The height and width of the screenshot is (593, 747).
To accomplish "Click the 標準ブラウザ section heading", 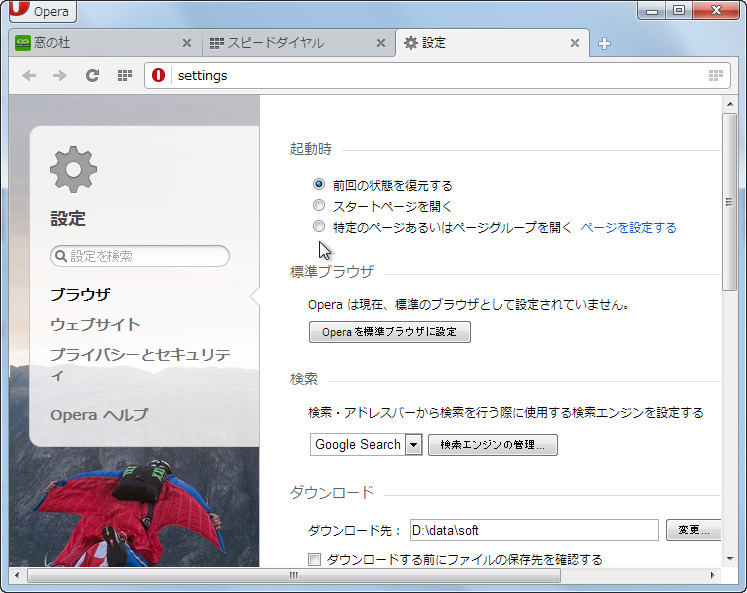I will 332,271.
